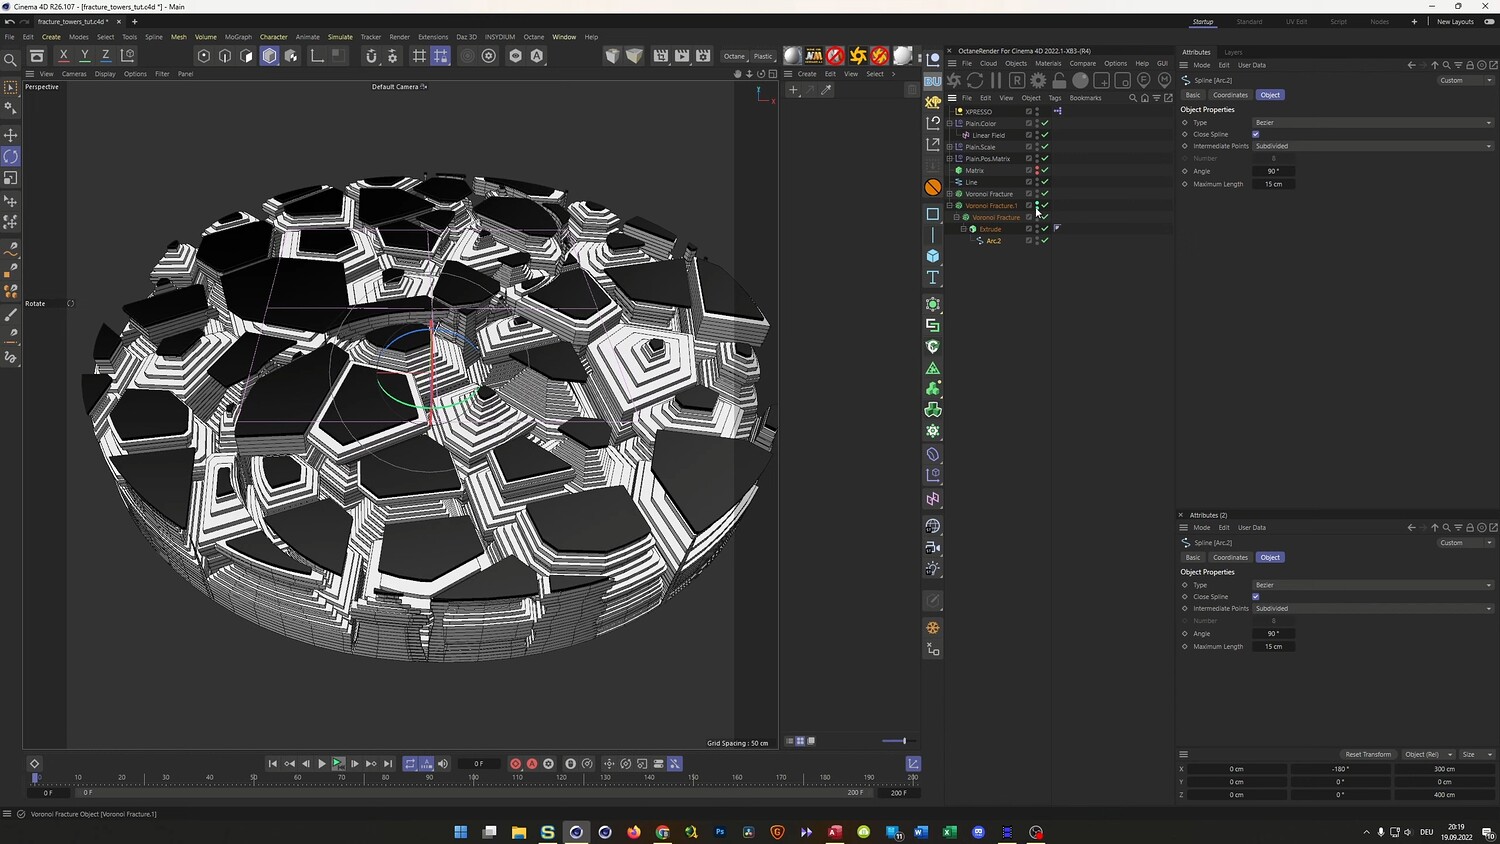Image resolution: width=1500 pixels, height=844 pixels.
Task: Click the Plastic button in toolbar
Action: [x=763, y=56]
